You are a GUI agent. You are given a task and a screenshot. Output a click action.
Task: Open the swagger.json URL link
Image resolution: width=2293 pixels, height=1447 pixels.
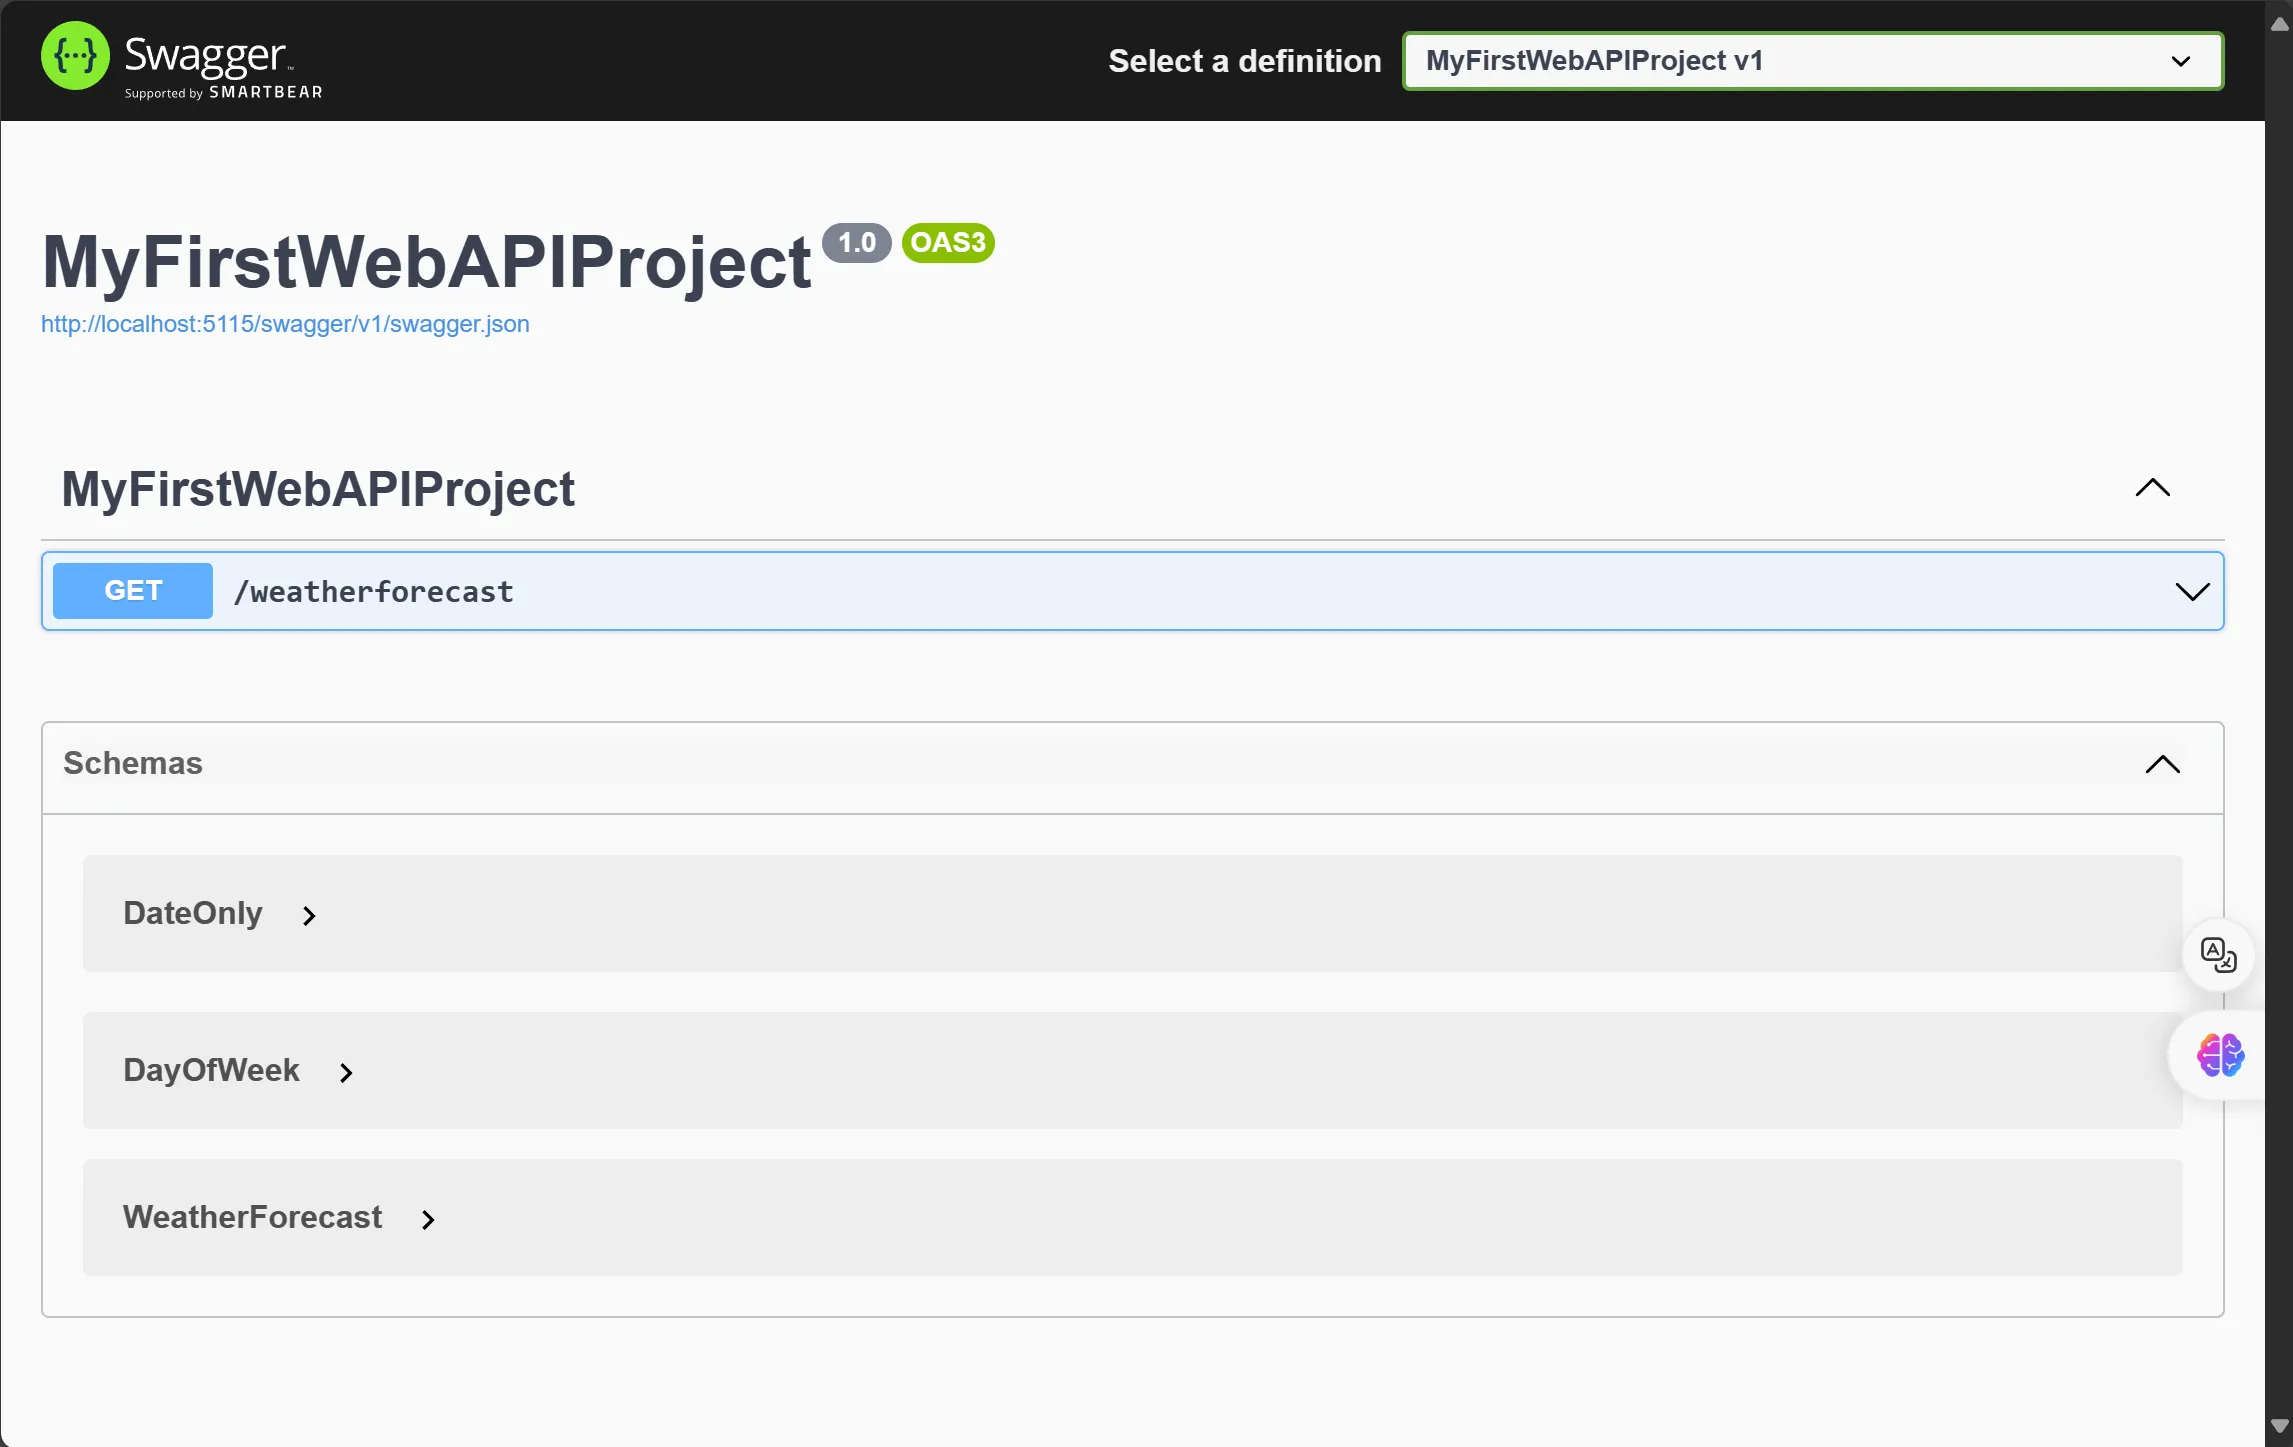tap(285, 324)
